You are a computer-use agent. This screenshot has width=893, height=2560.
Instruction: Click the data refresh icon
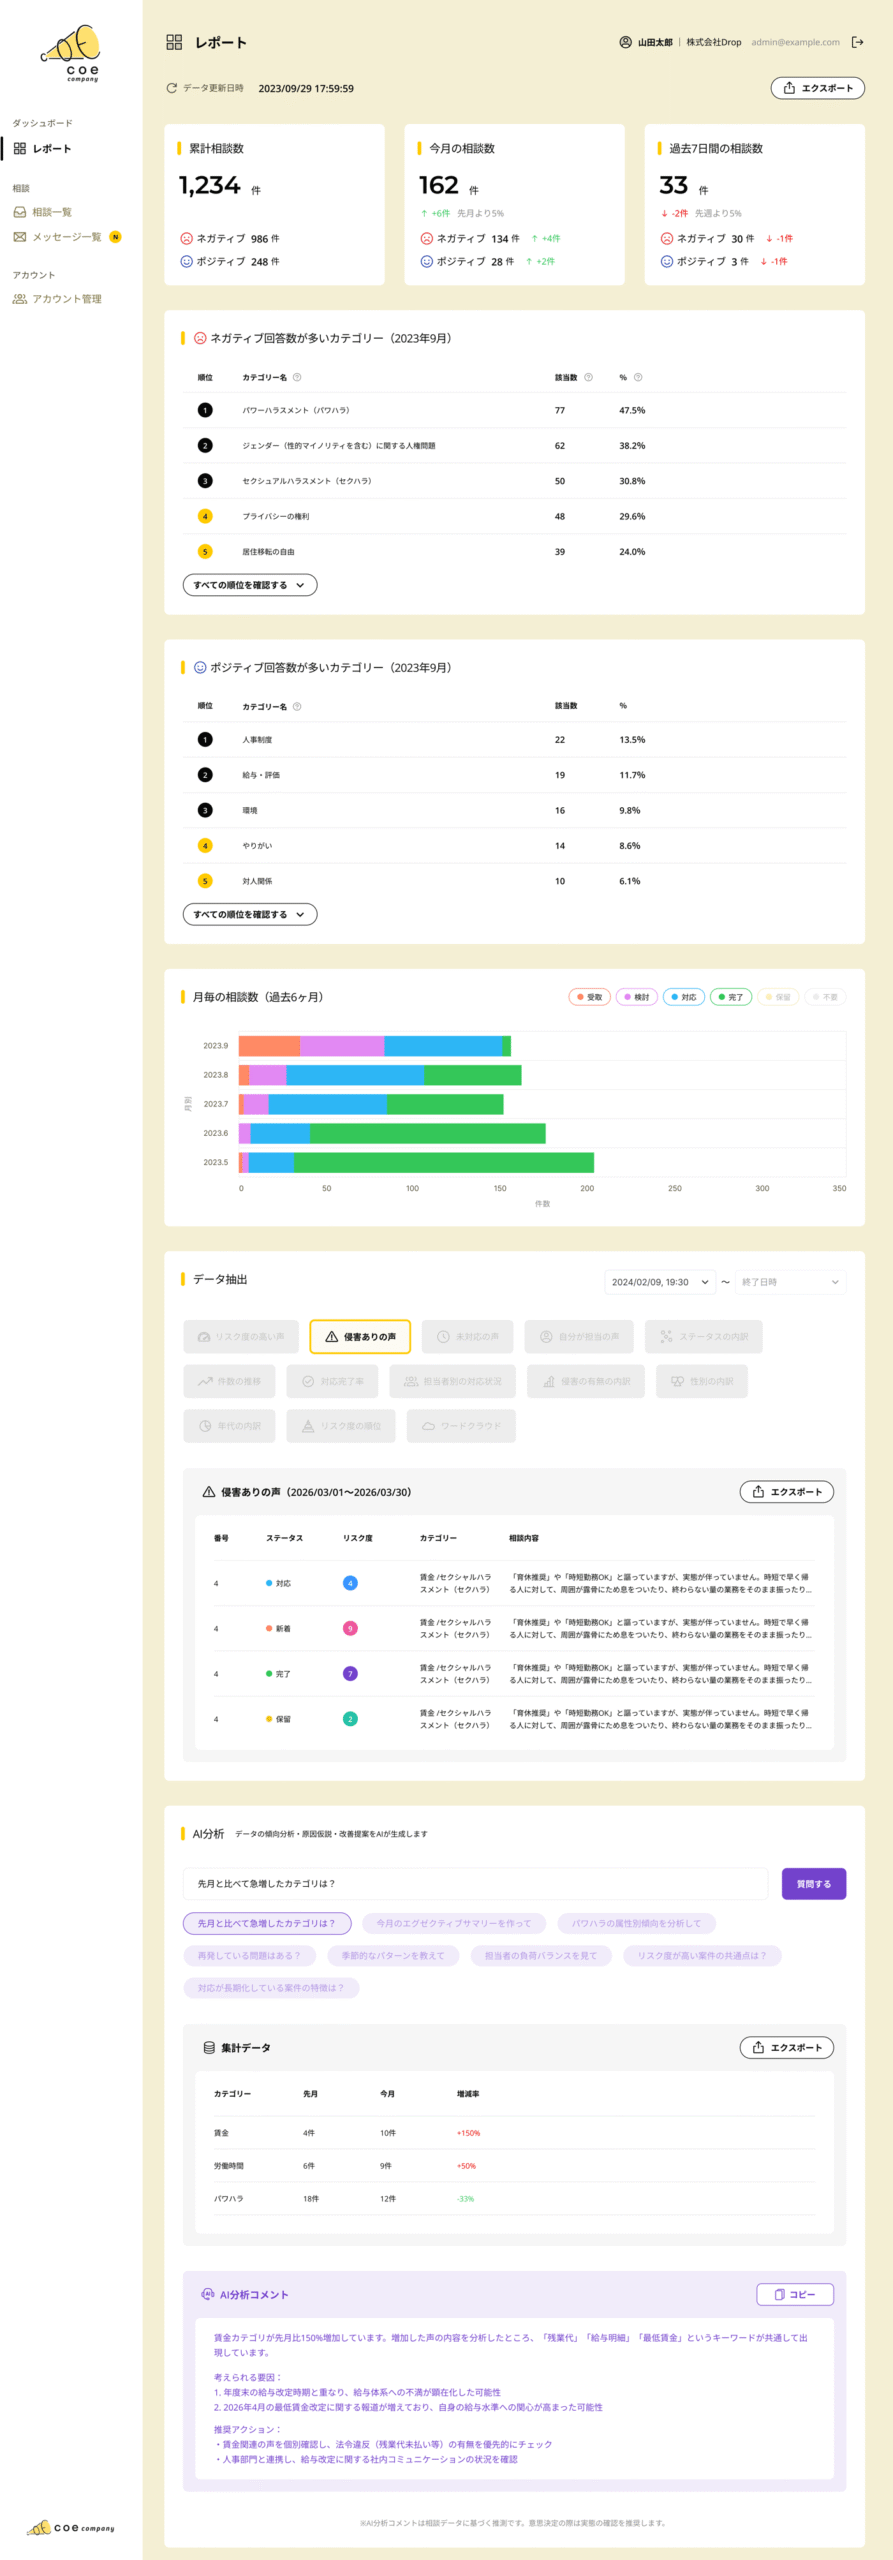172,88
